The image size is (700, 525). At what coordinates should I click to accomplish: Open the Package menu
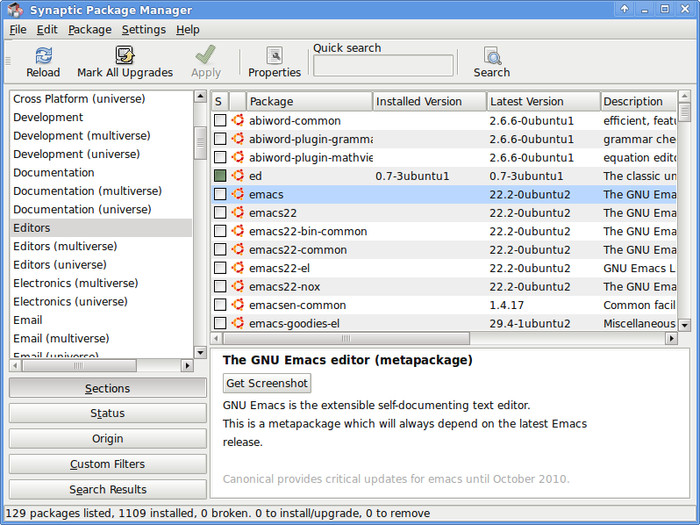click(90, 29)
